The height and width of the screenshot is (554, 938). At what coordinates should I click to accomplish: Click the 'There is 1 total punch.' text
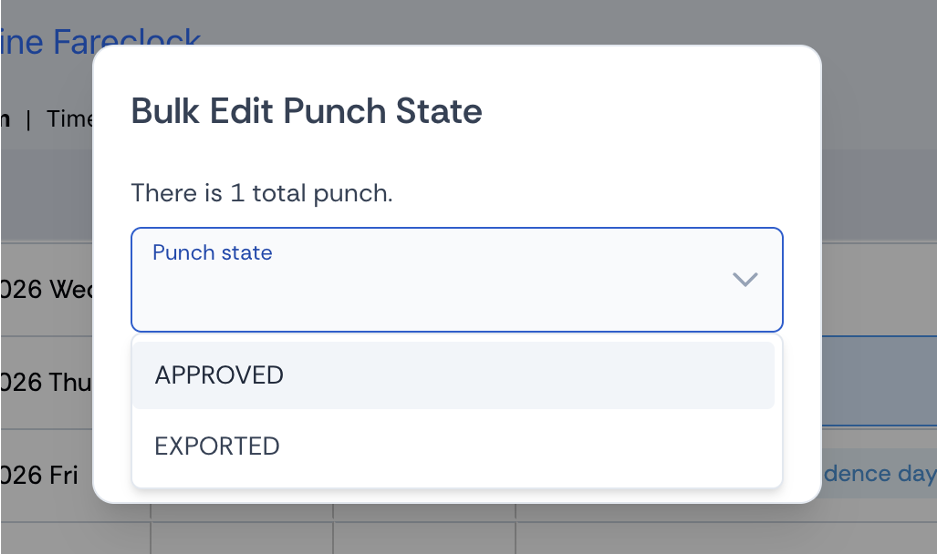[x=262, y=193]
